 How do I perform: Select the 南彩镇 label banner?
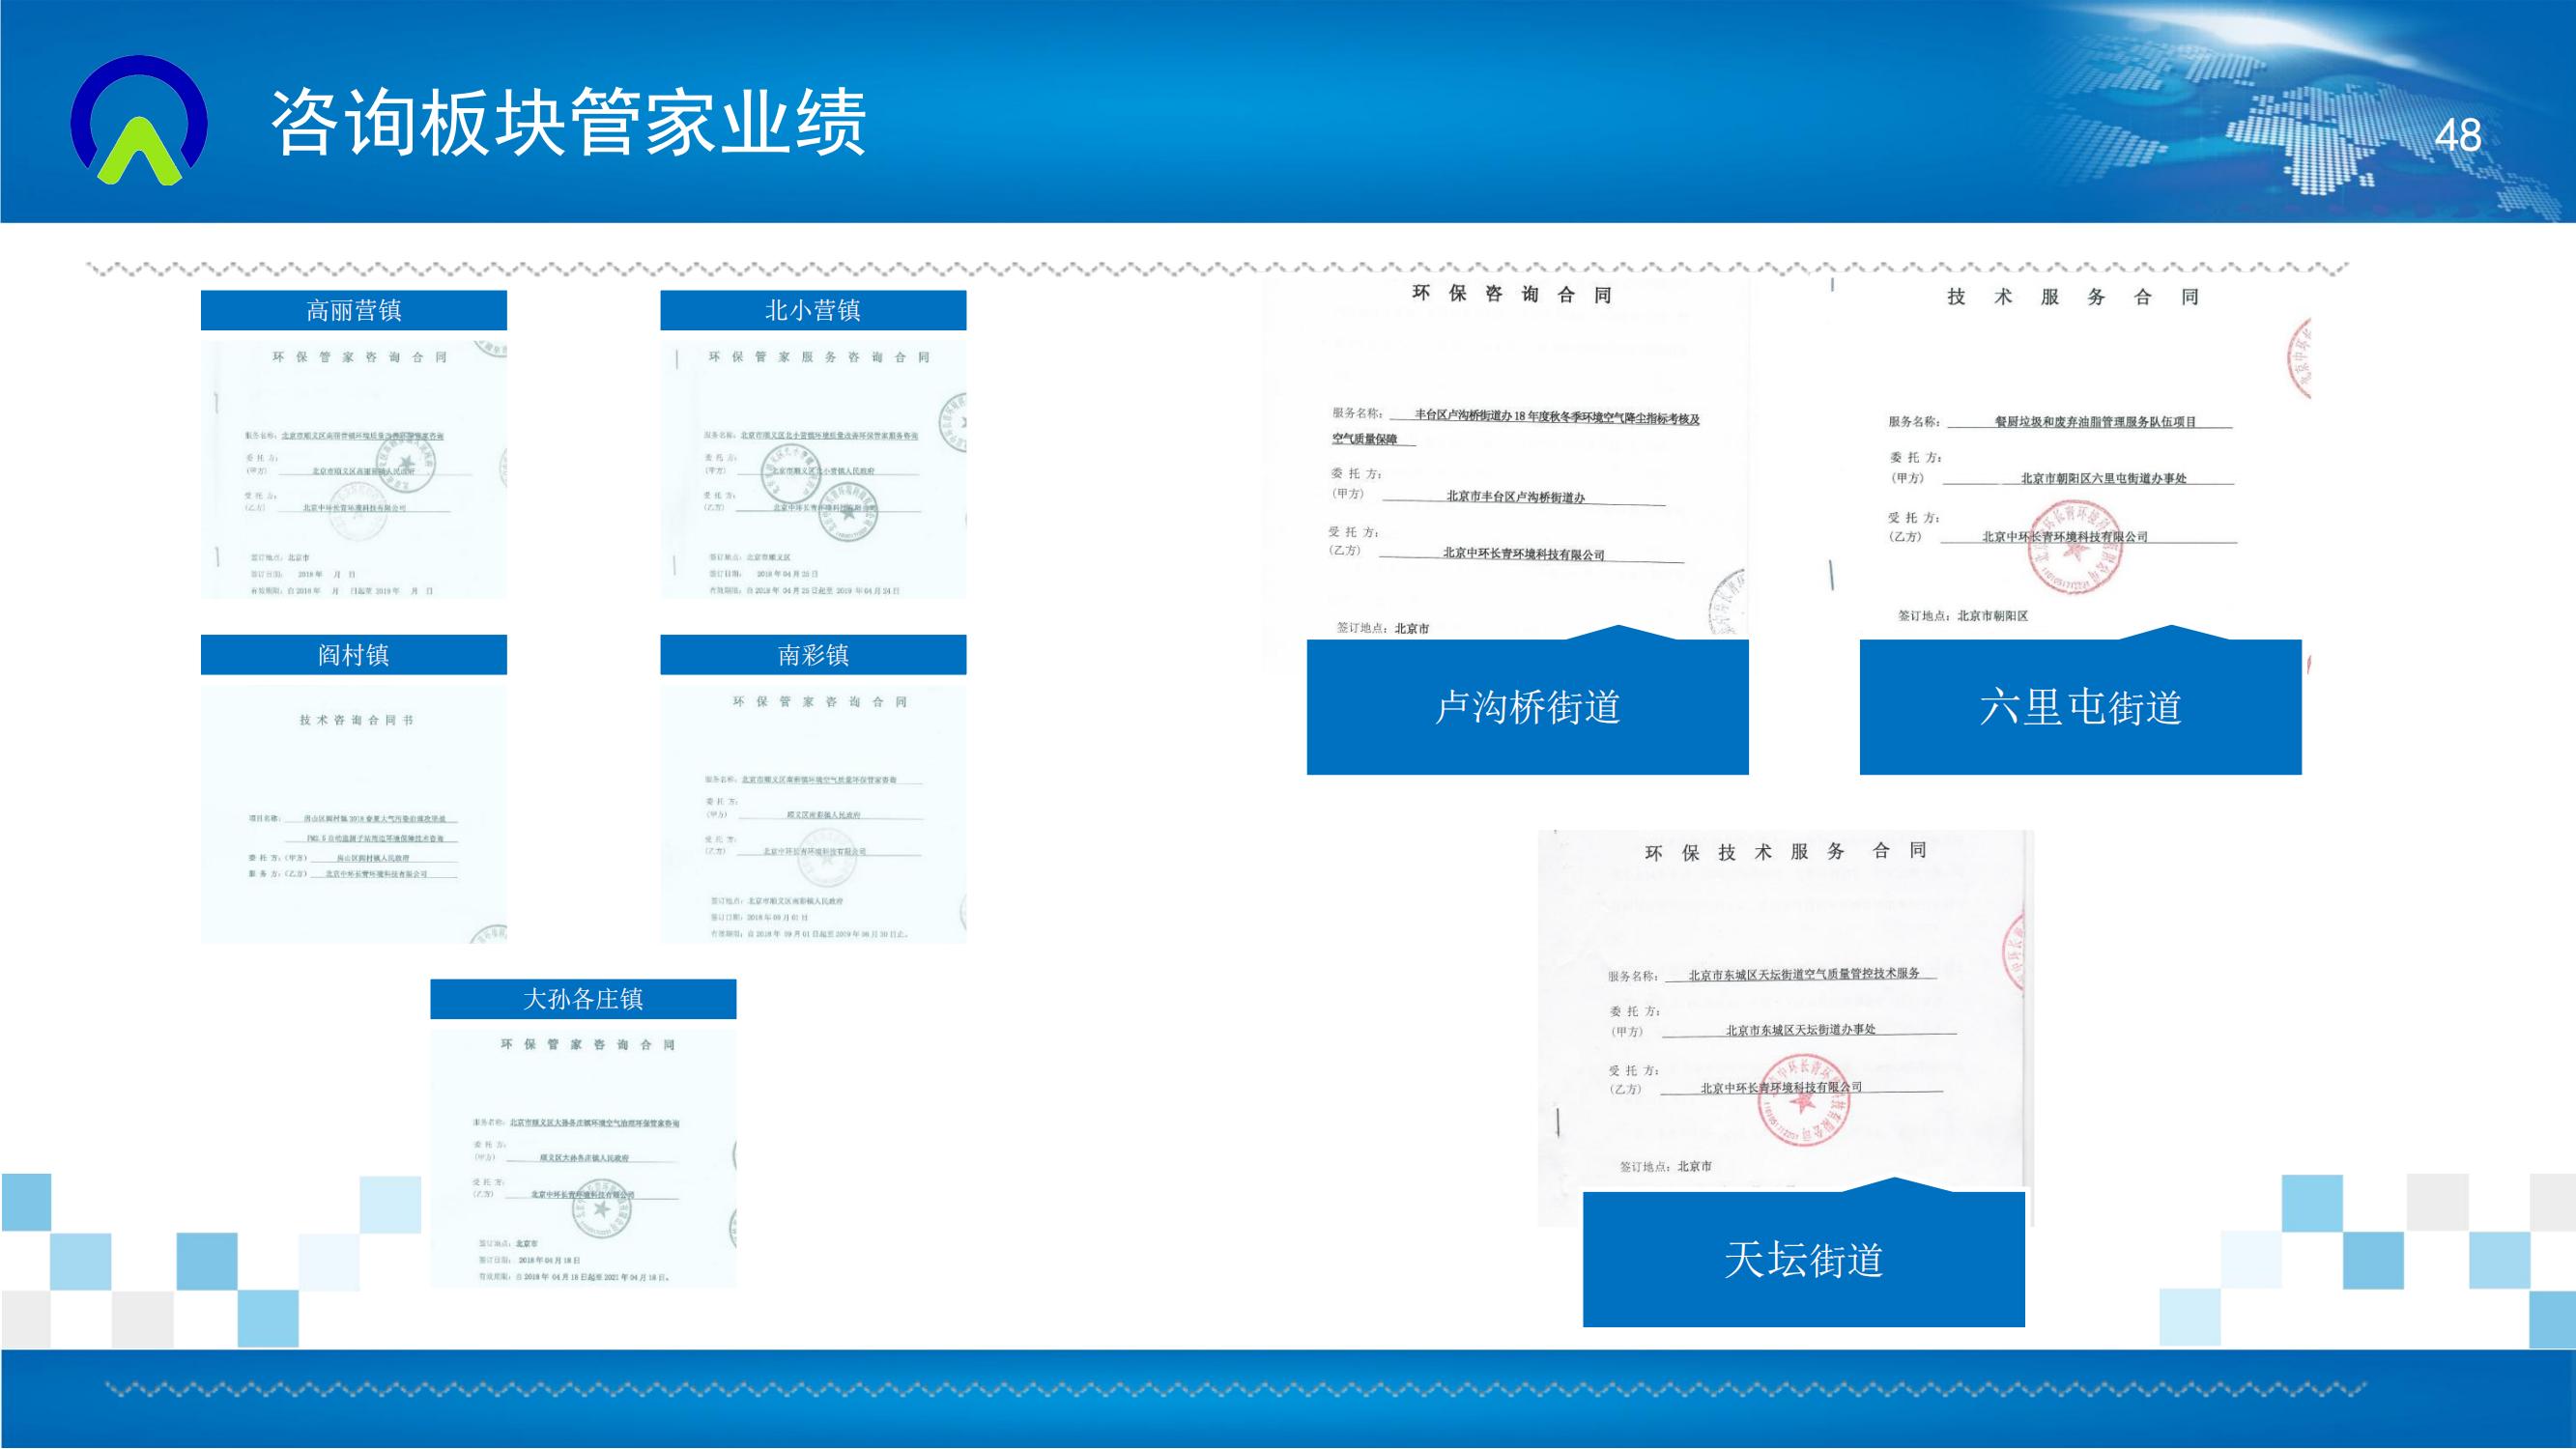(x=812, y=655)
